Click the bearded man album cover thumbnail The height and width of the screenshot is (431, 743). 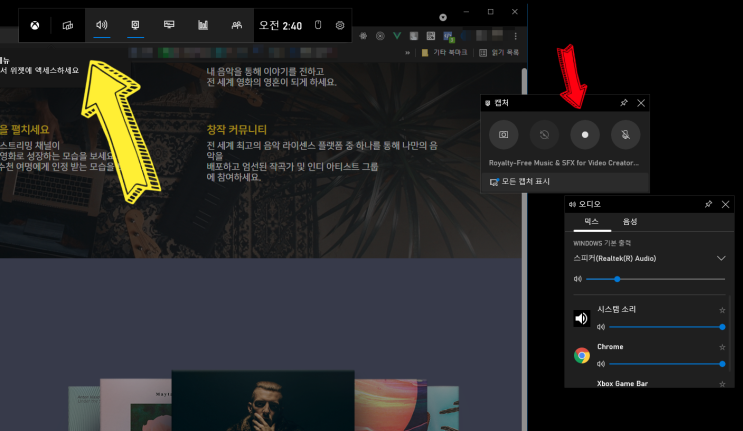click(263, 401)
